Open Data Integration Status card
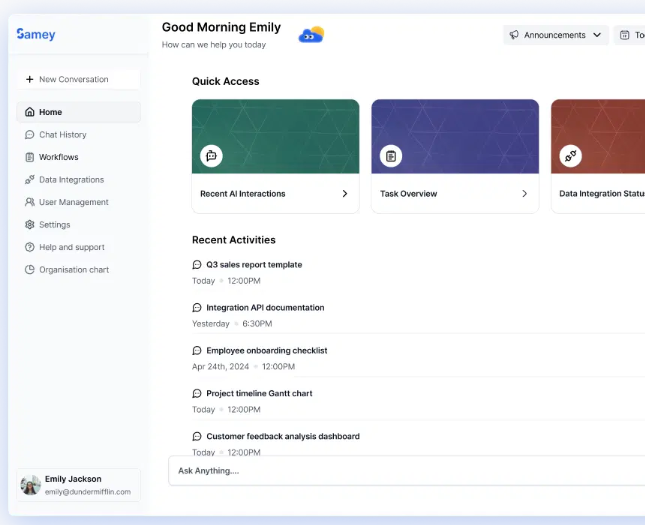This screenshot has height=525, width=645. tap(598, 156)
